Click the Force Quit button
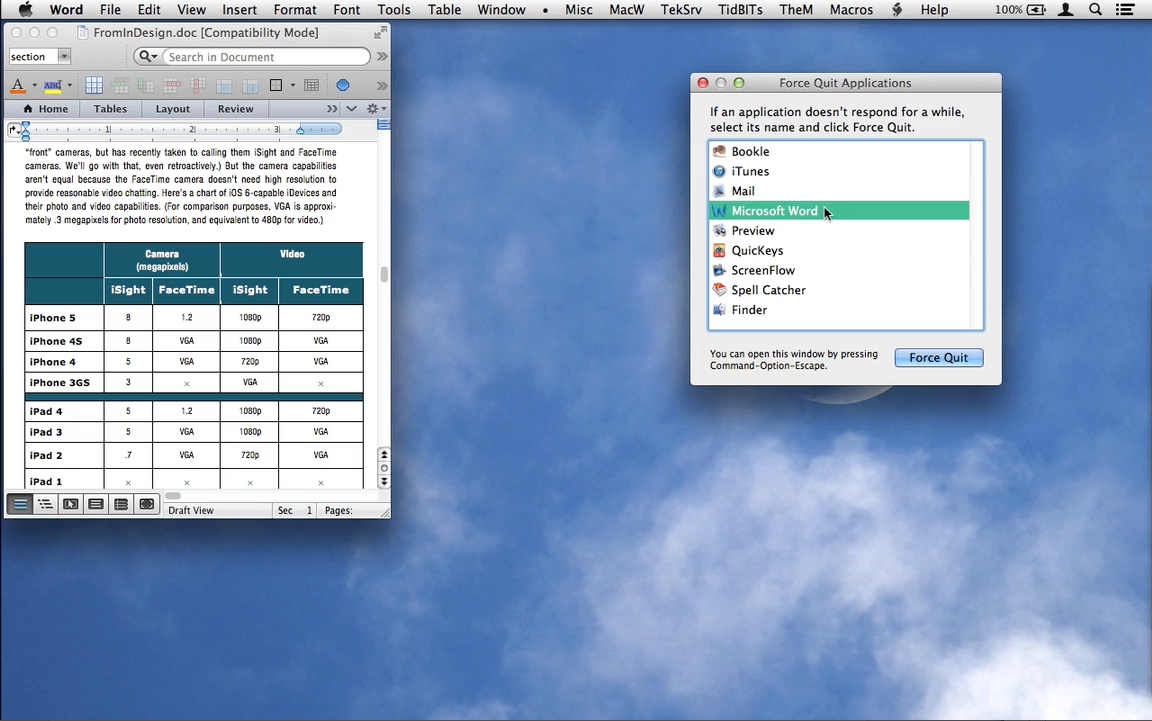Screen dimensions: 1152x721 939,358
